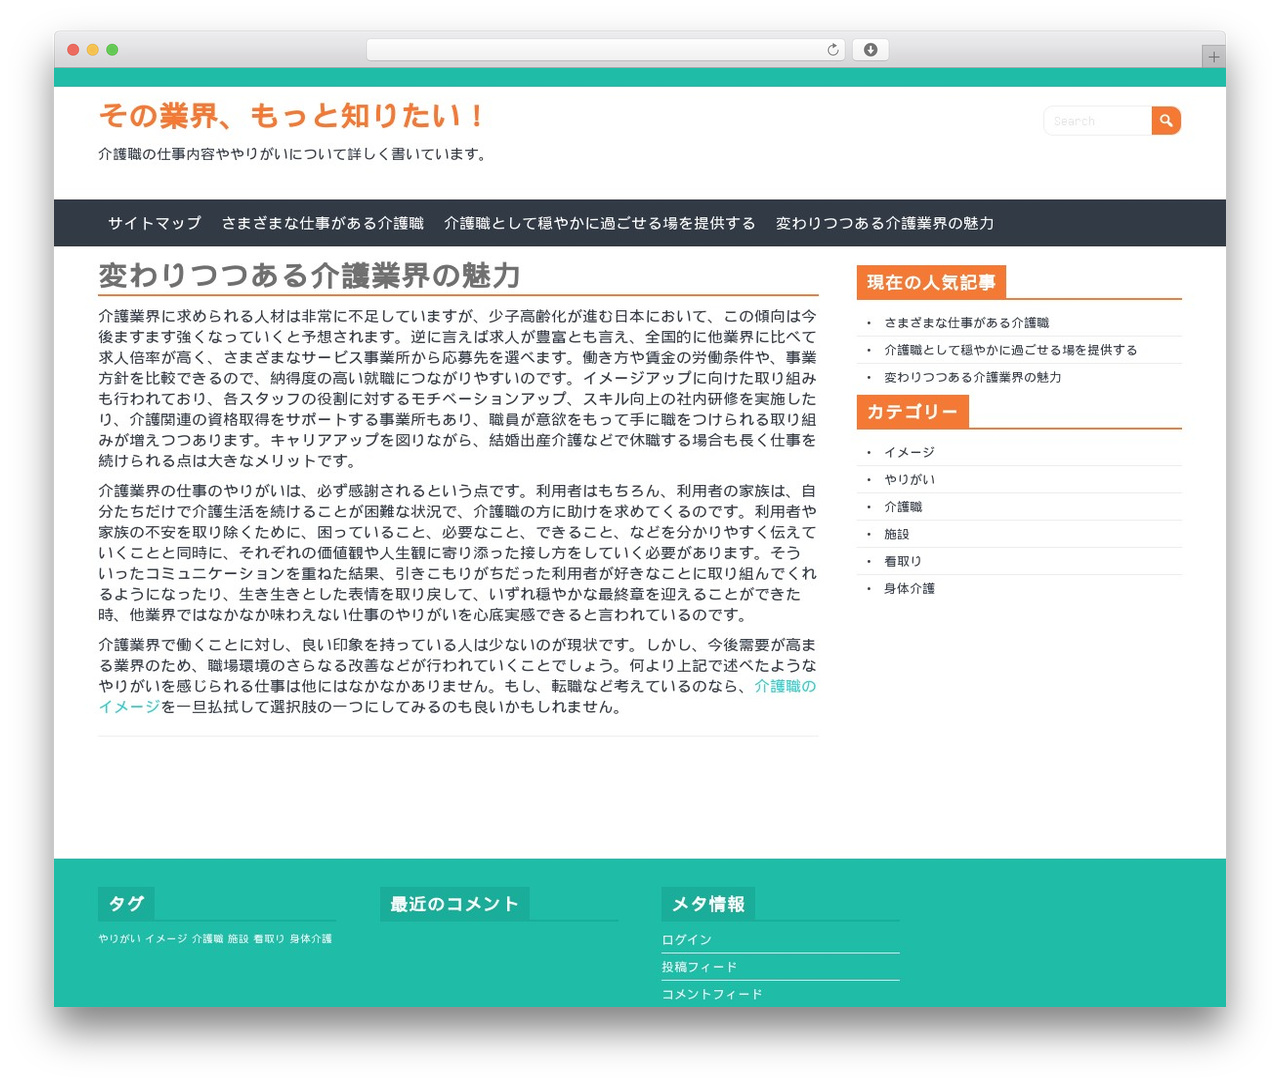
Task: Focus the Search input field
Action: 1098,120
